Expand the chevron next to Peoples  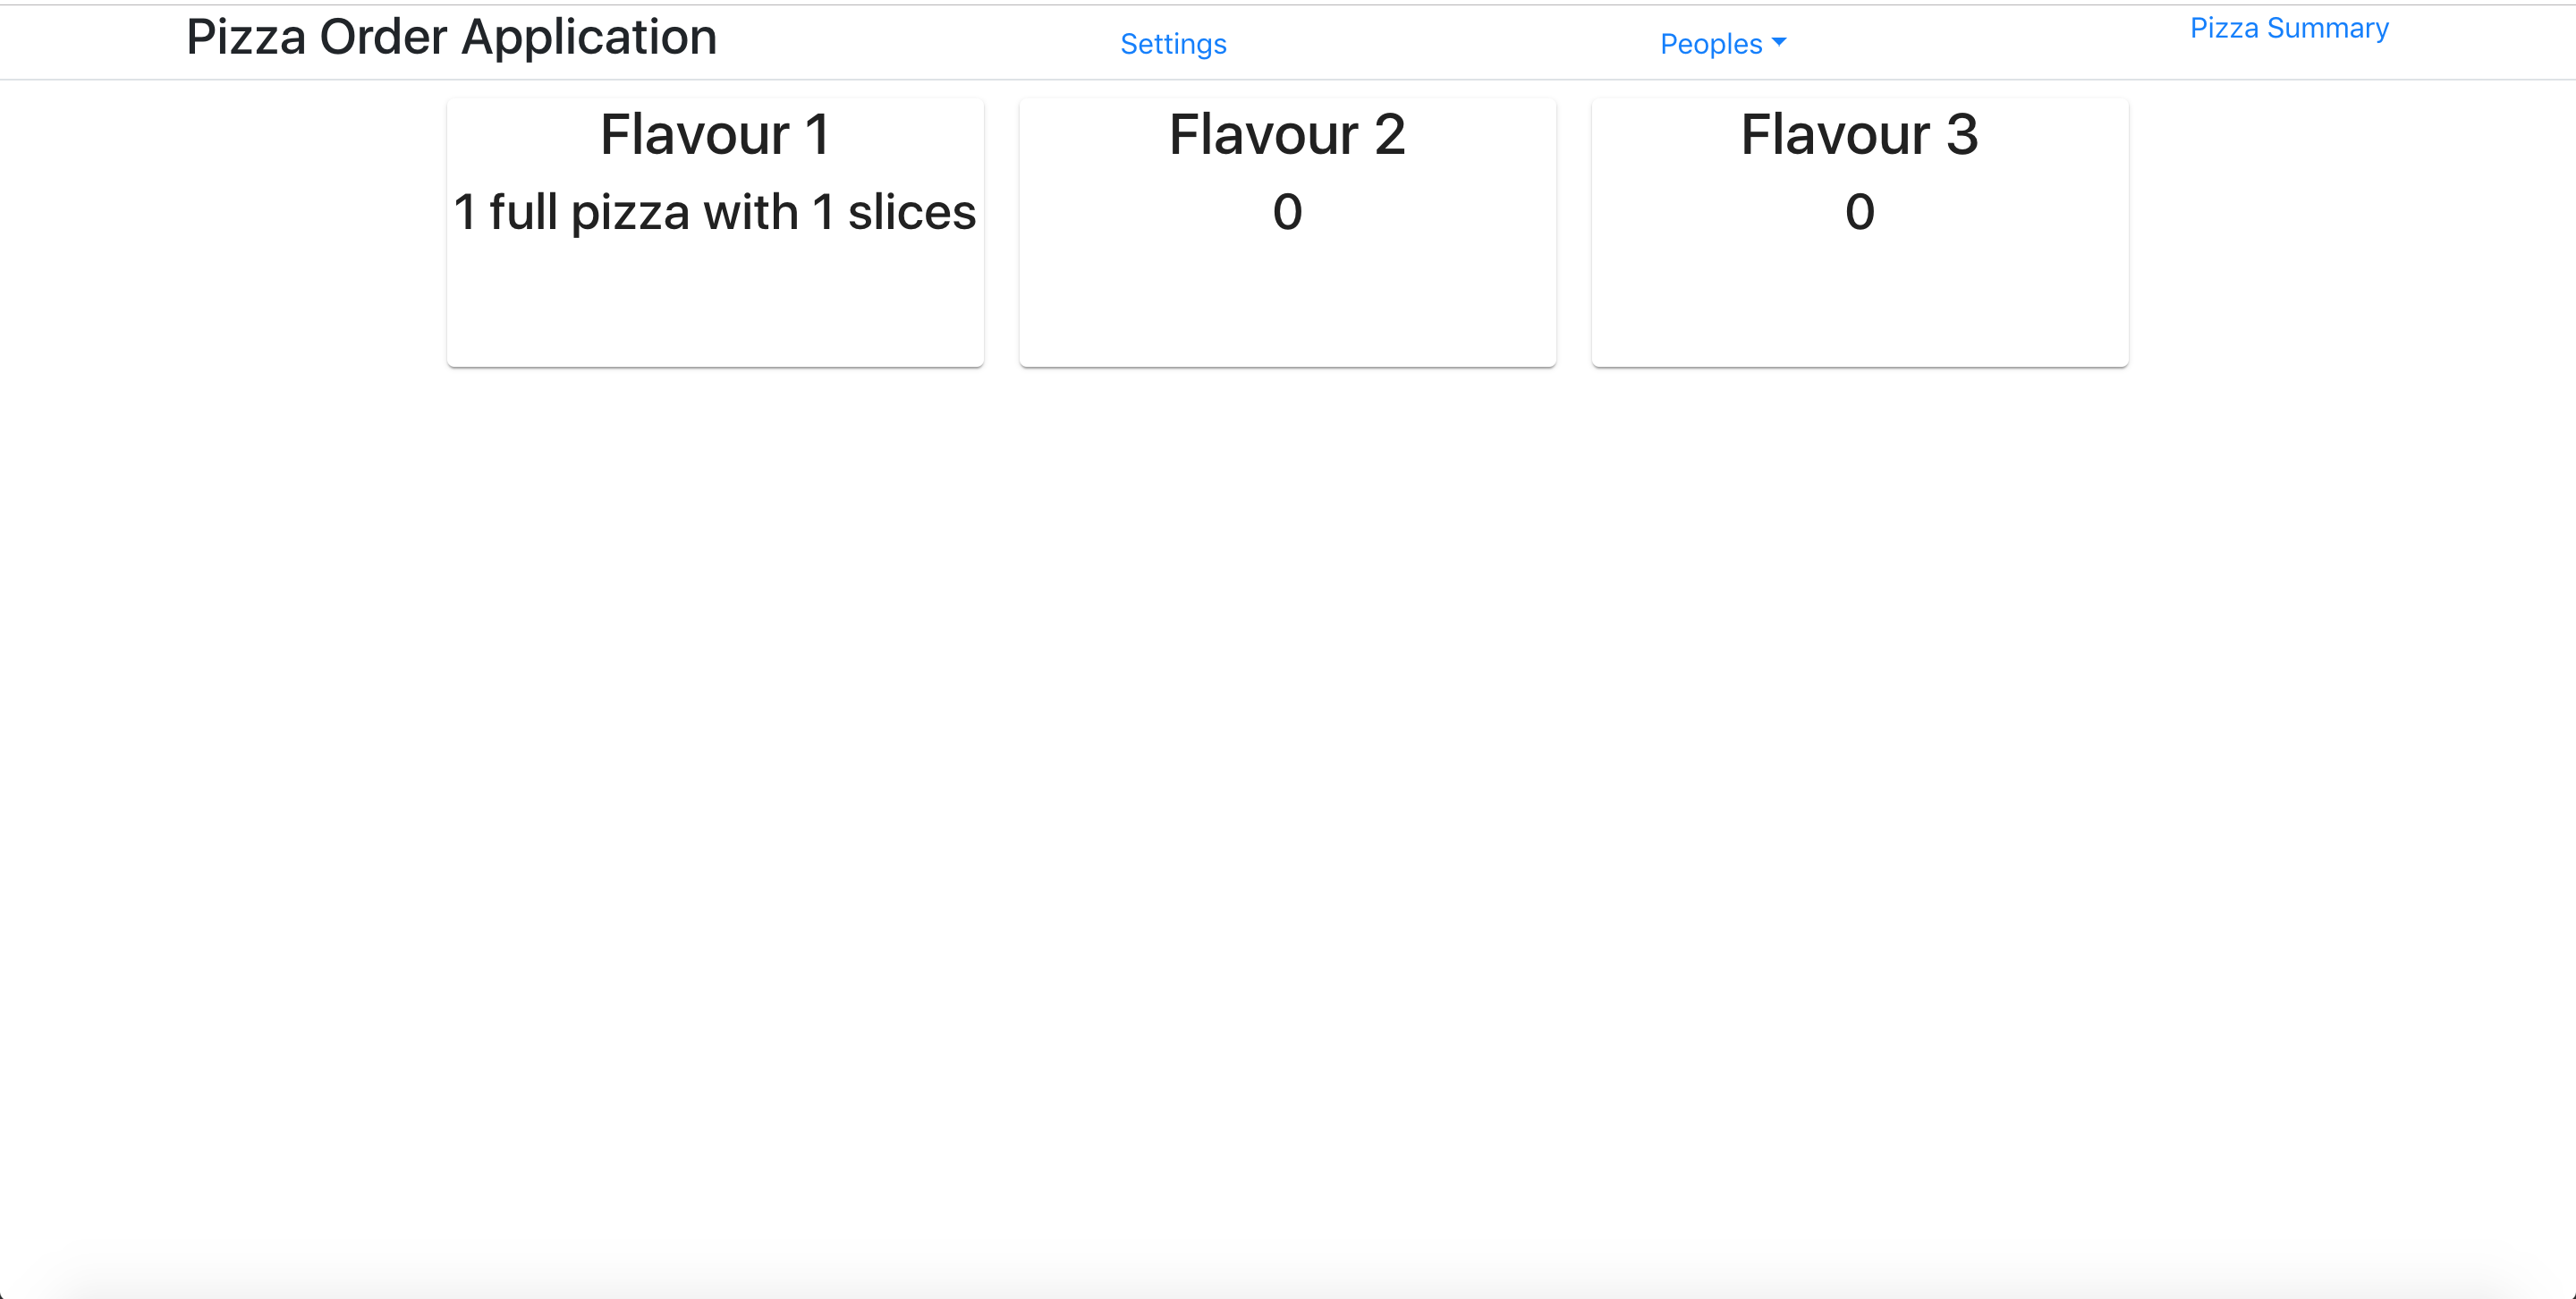tap(1780, 43)
